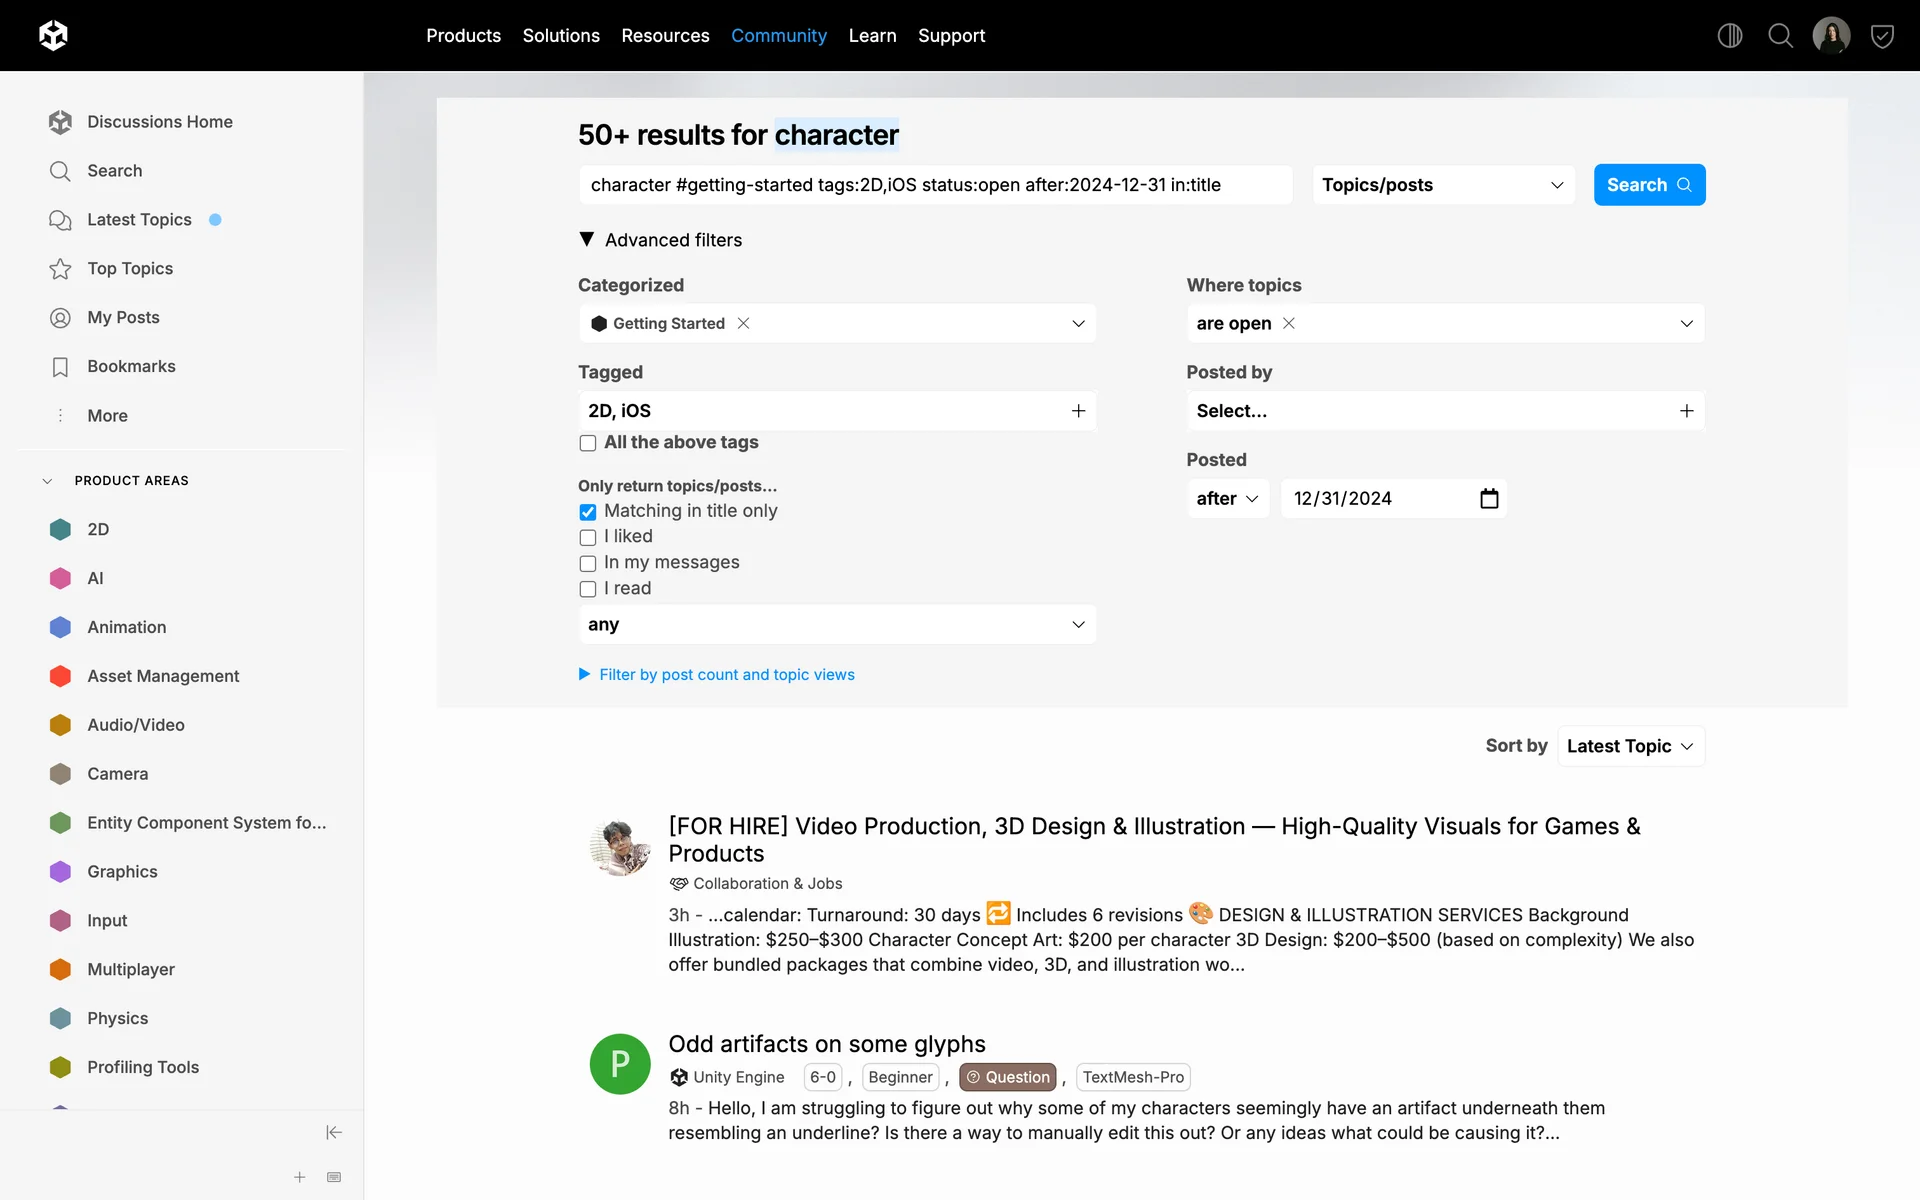Click the Unity logo in header
Screen dimensions: 1920x1200
click(x=53, y=35)
